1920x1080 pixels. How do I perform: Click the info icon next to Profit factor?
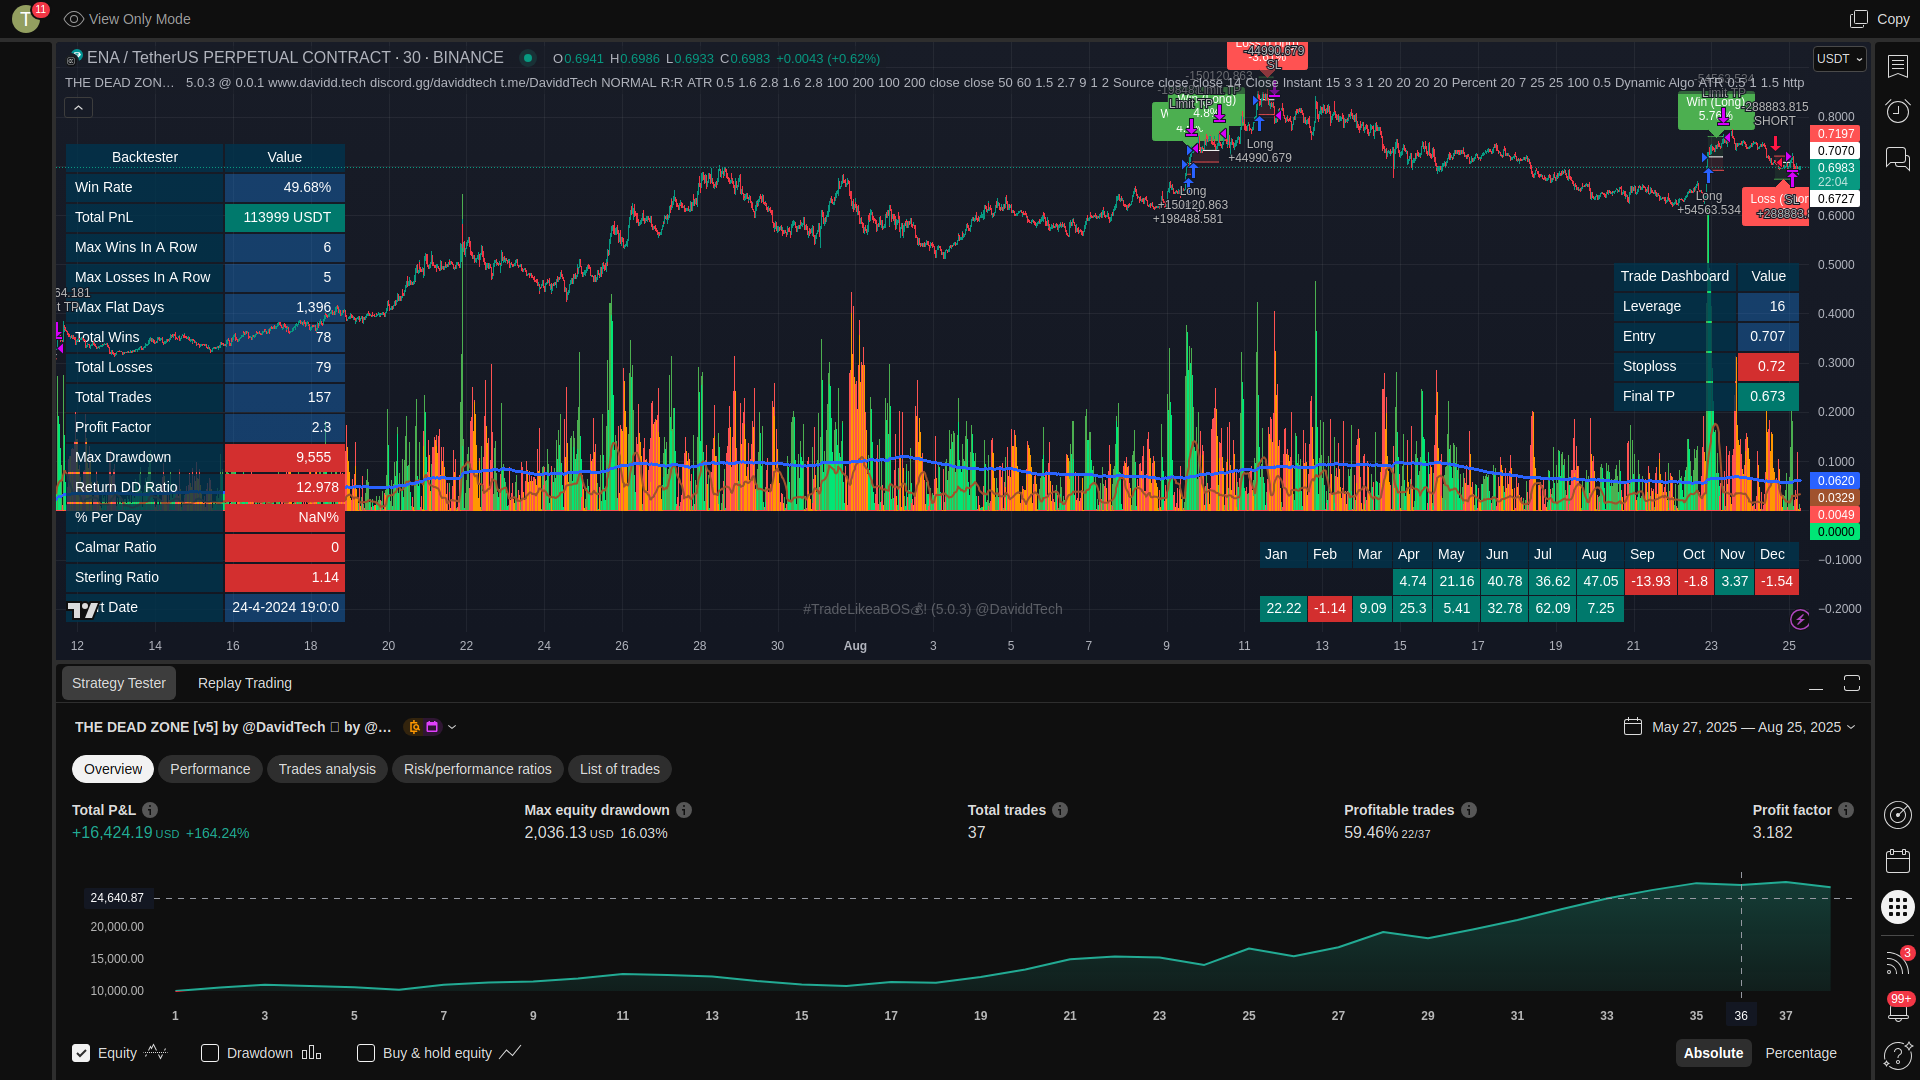click(x=1846, y=810)
